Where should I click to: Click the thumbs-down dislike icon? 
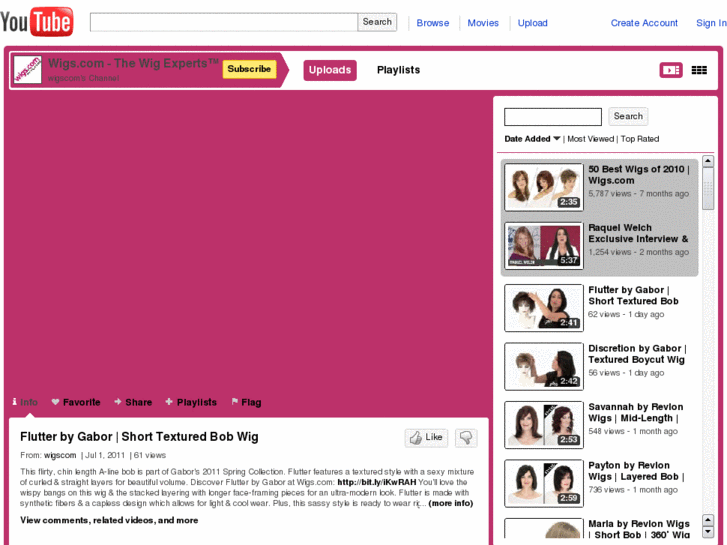click(x=466, y=437)
